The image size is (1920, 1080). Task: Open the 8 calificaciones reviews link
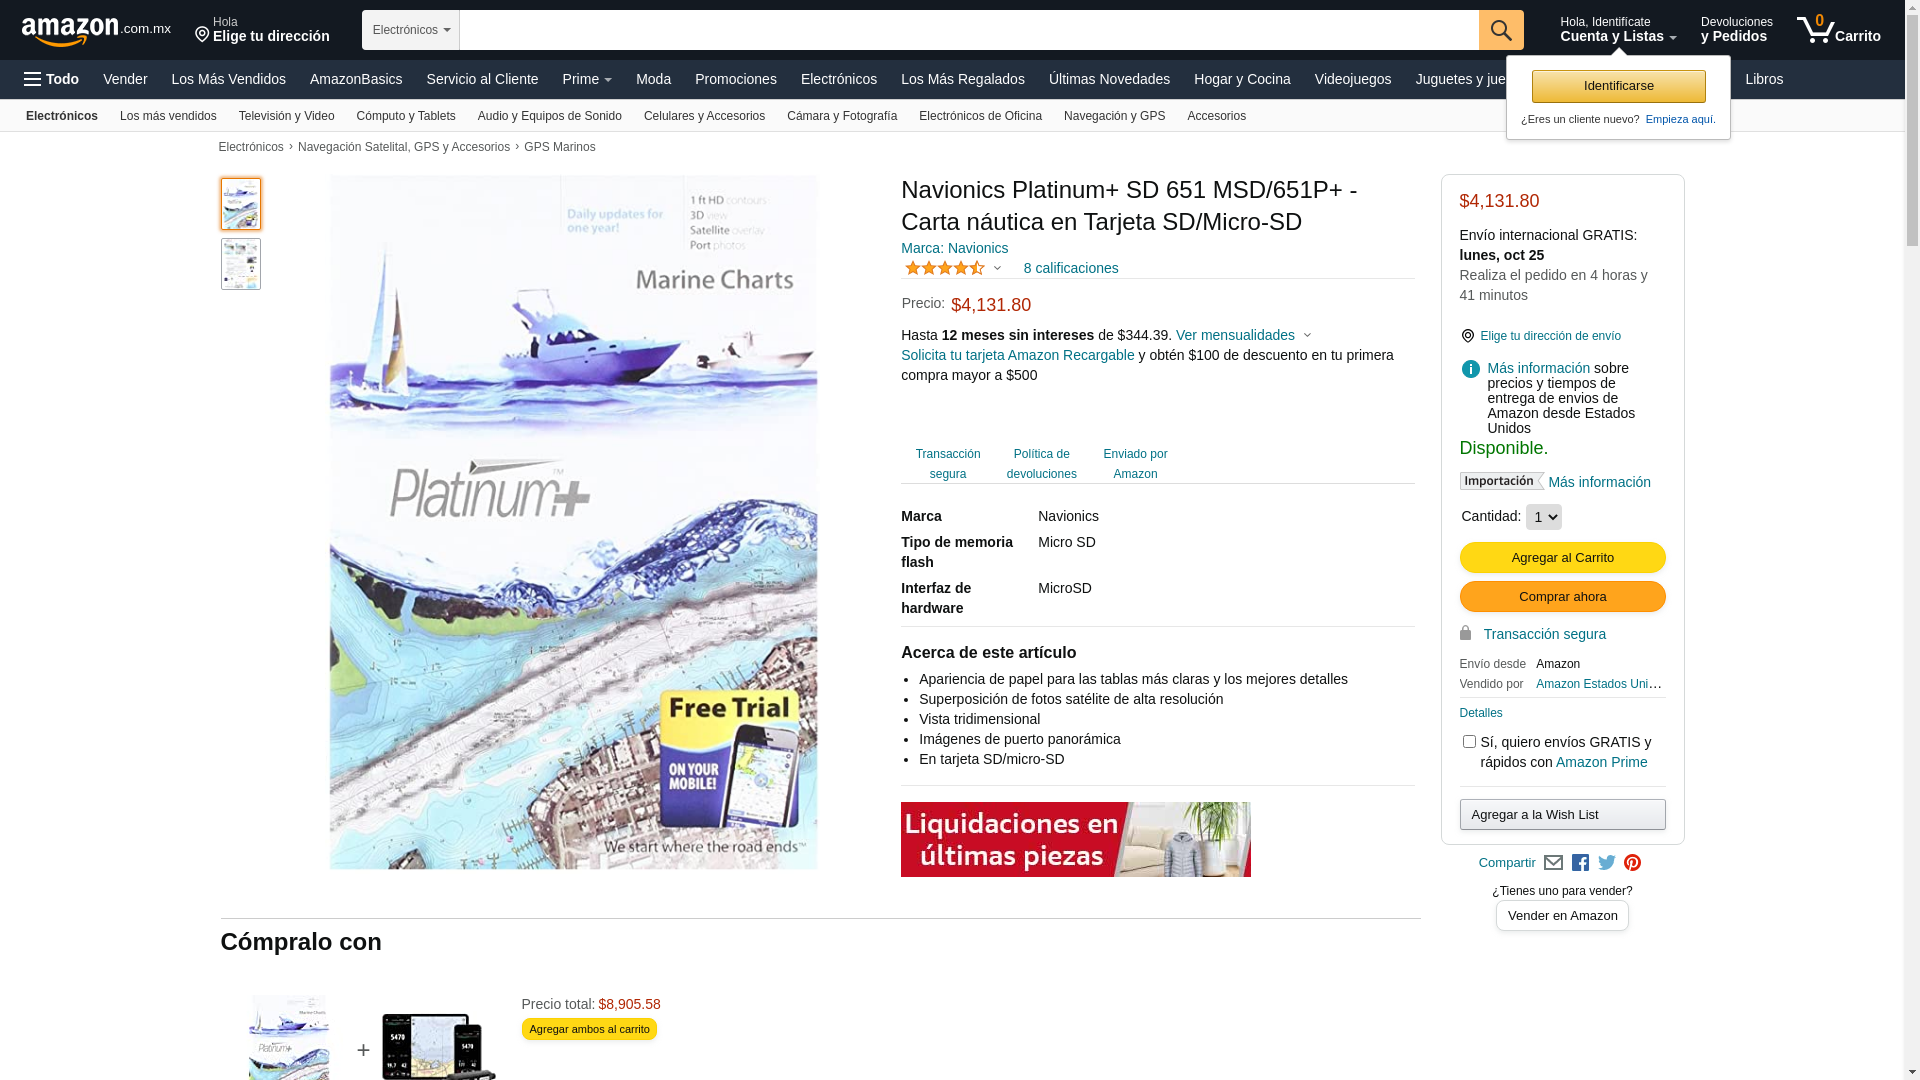[x=1070, y=268]
